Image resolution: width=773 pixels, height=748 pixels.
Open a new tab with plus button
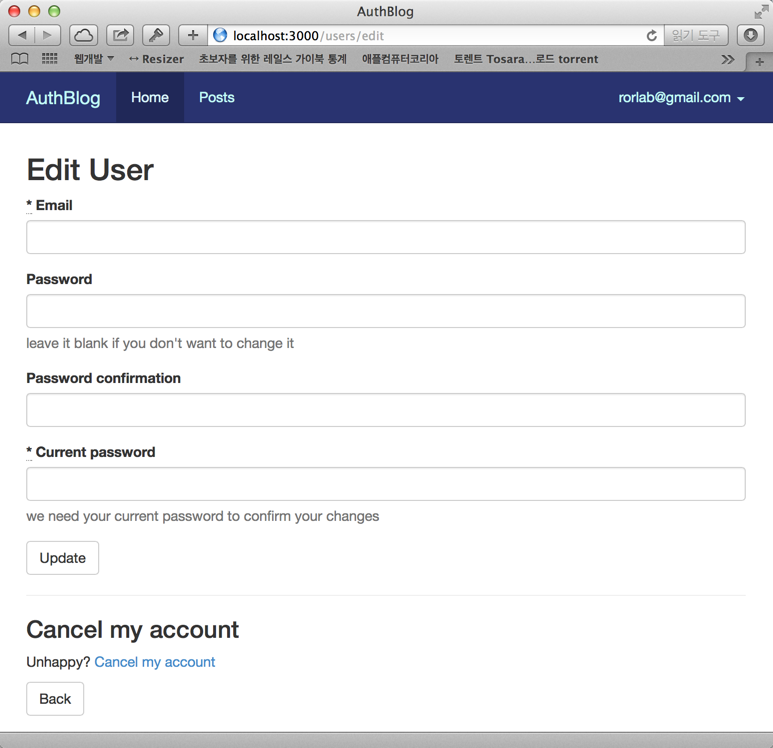pos(759,61)
